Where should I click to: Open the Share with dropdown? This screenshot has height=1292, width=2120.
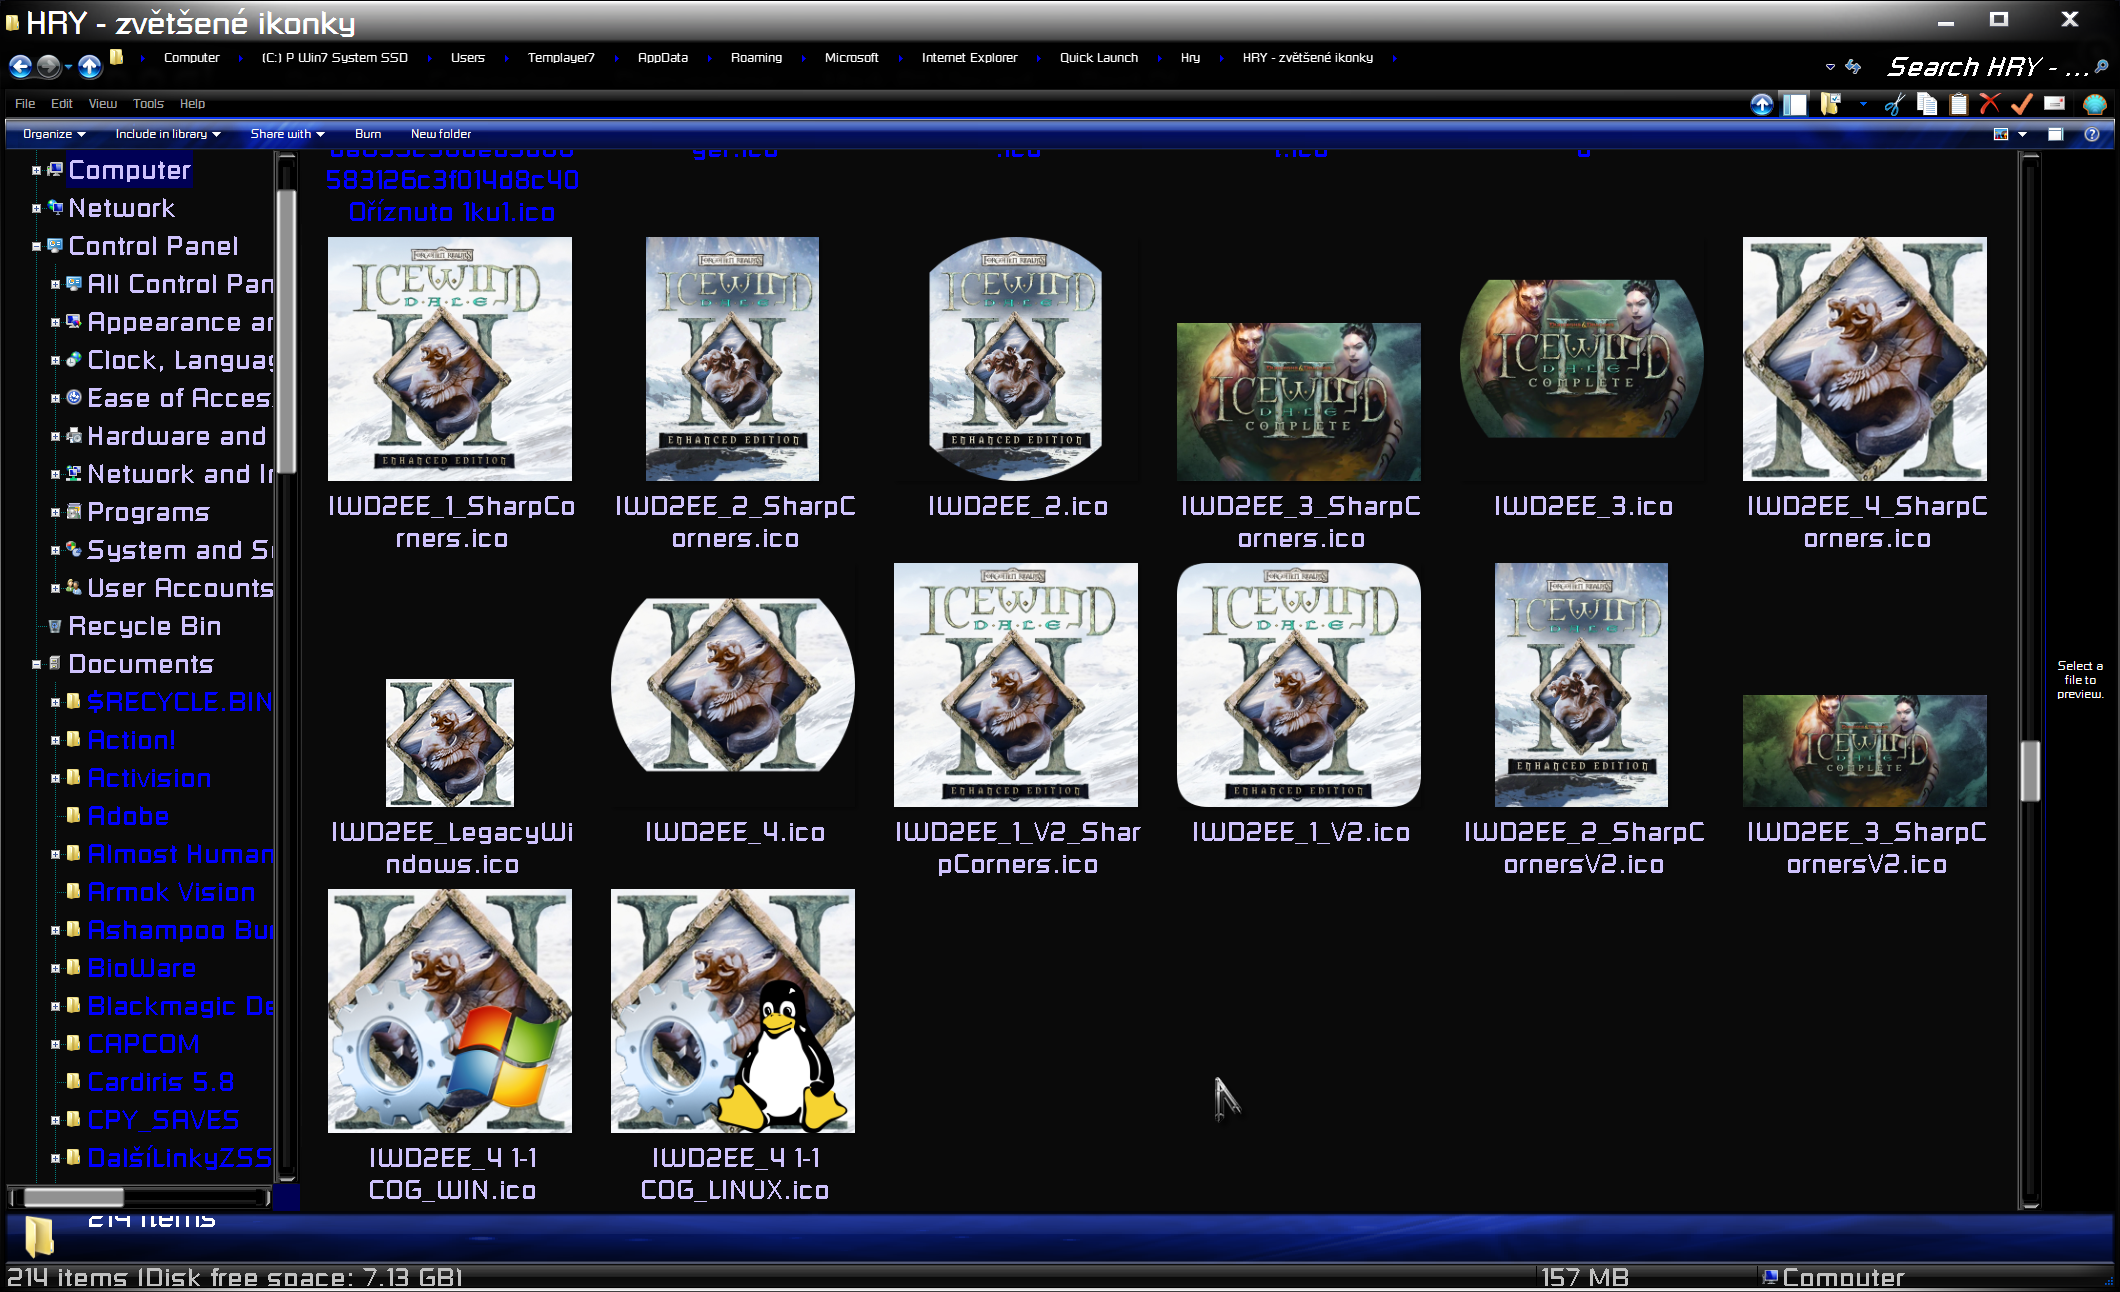tap(288, 134)
